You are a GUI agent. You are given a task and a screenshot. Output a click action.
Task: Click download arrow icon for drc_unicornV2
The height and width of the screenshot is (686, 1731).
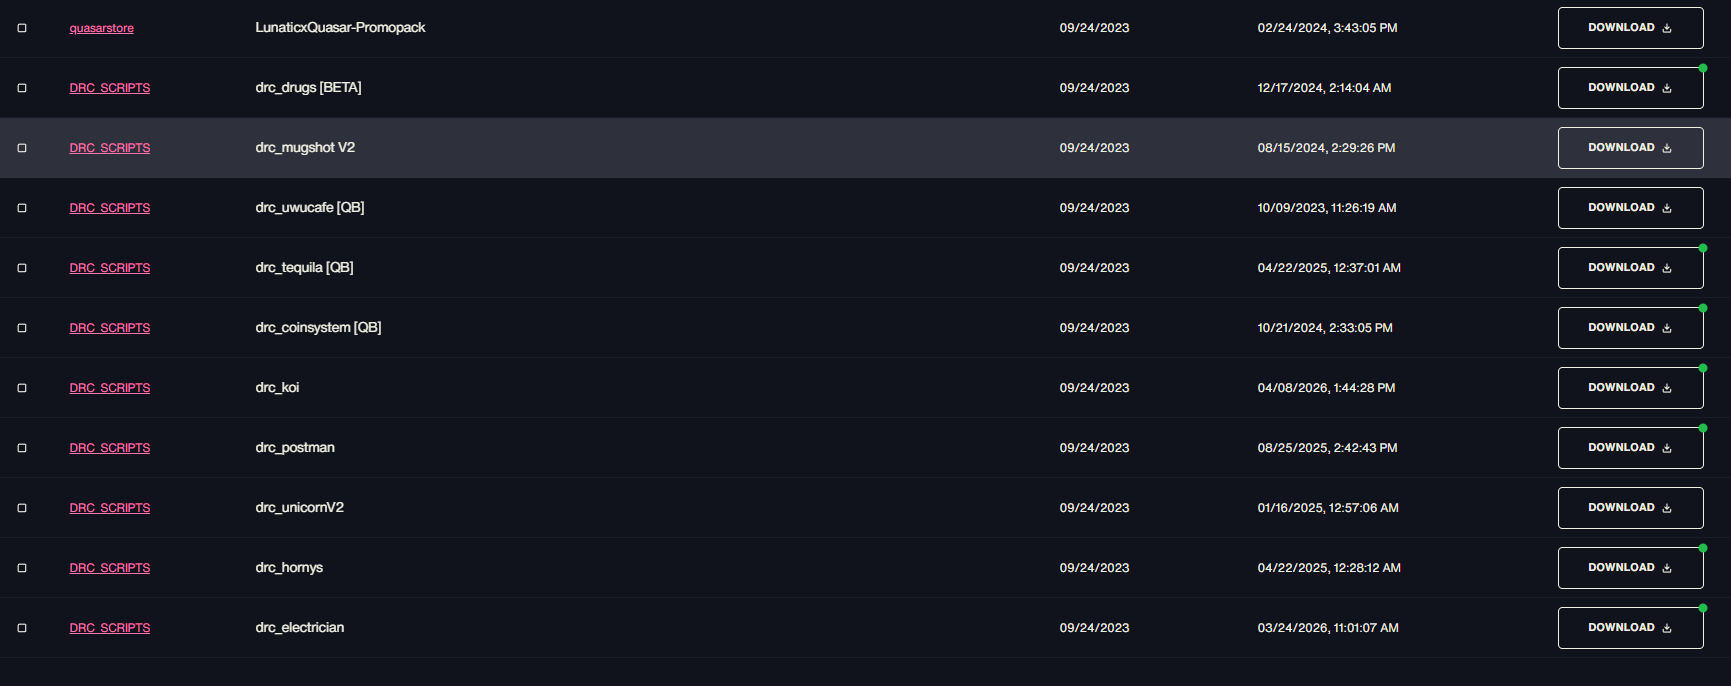click(1667, 508)
